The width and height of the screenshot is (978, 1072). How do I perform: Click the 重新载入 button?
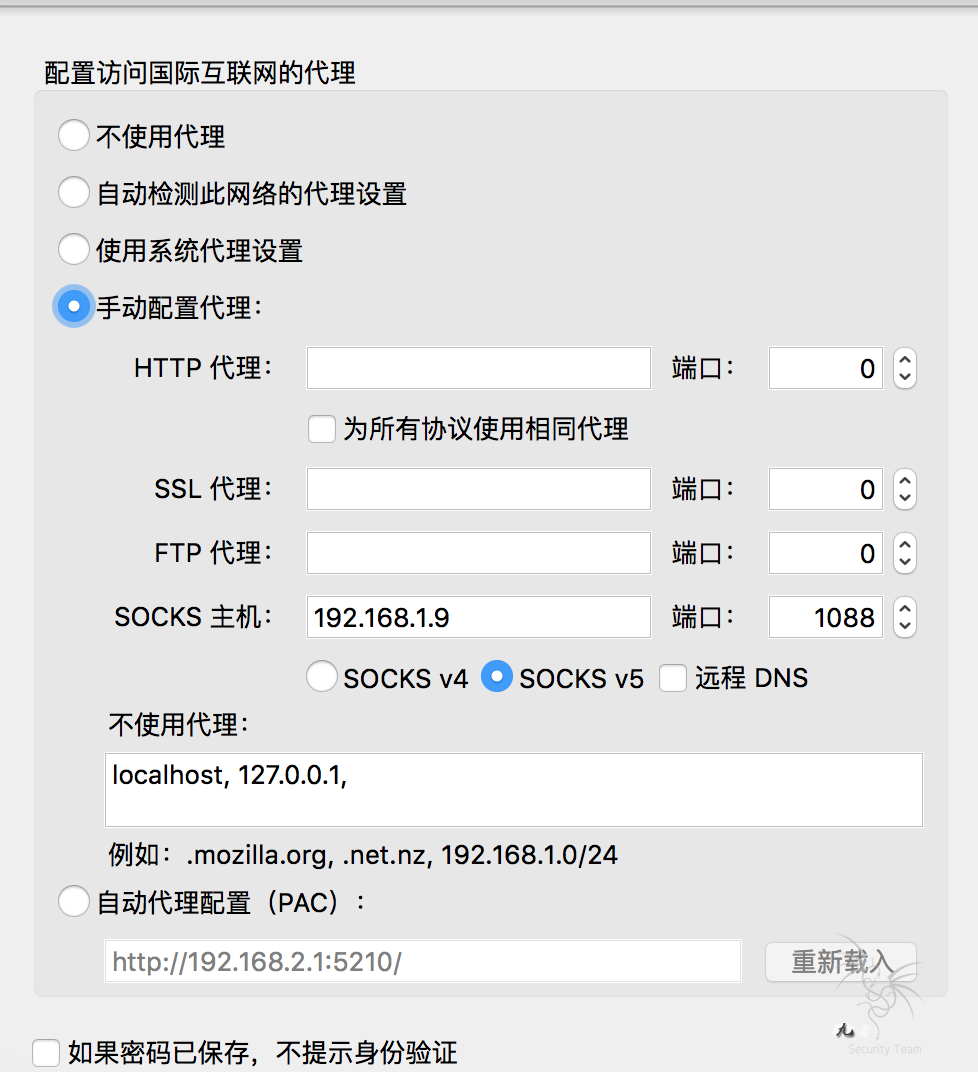[840, 961]
